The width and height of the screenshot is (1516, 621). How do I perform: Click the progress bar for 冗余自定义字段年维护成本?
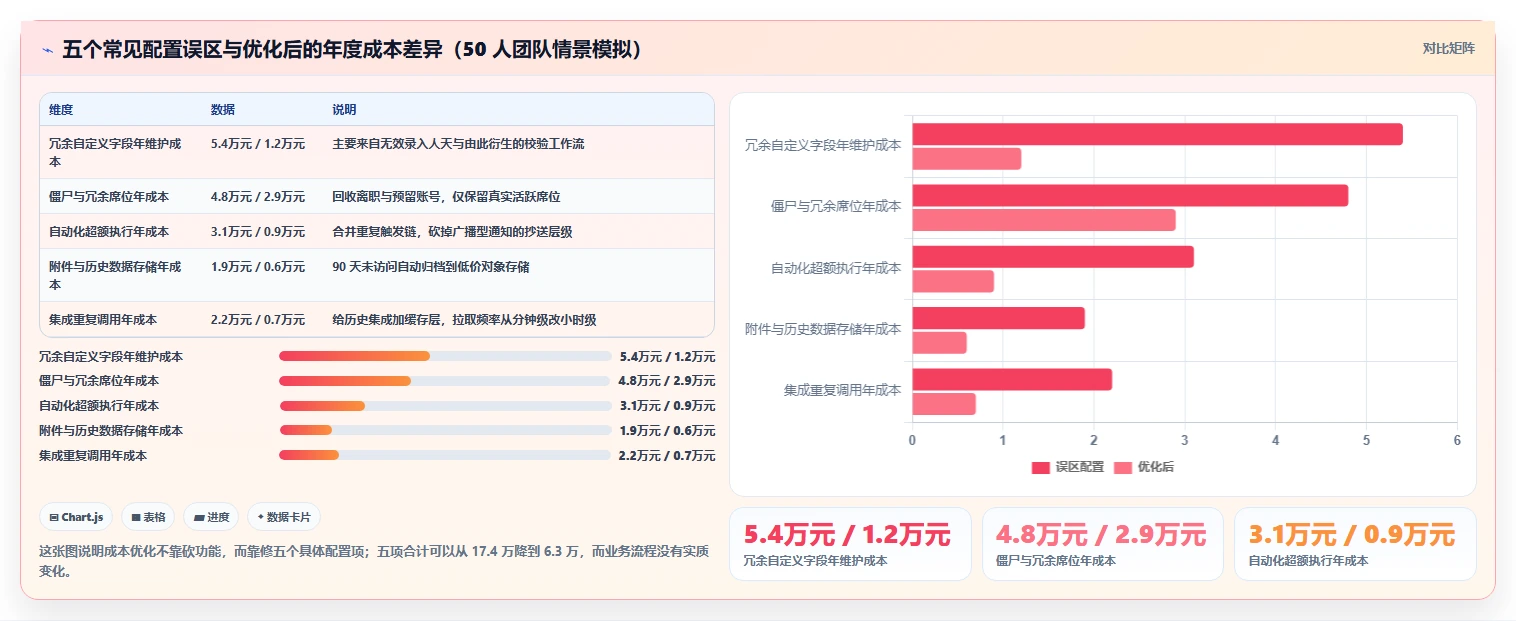445,356
